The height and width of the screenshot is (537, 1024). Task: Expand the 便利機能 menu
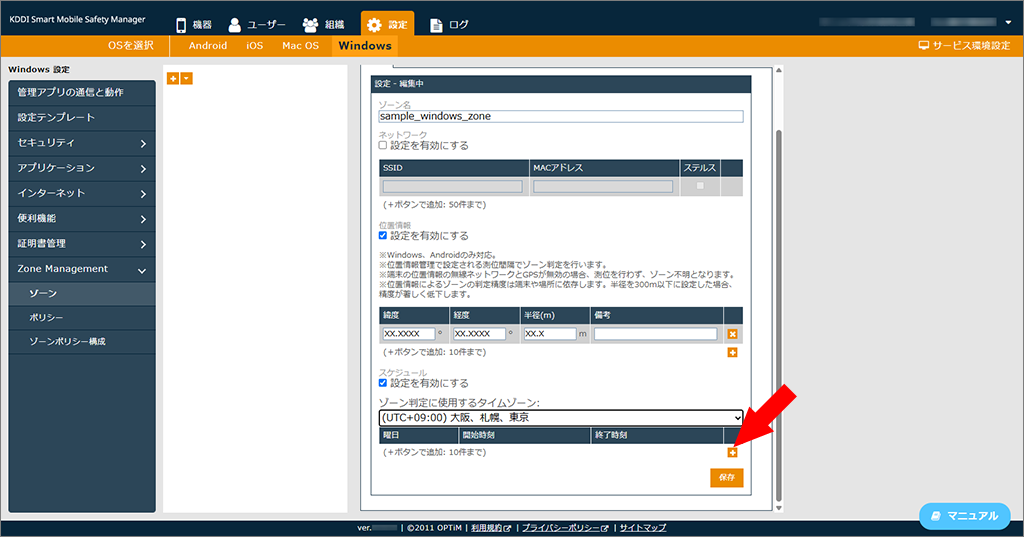click(x=82, y=219)
